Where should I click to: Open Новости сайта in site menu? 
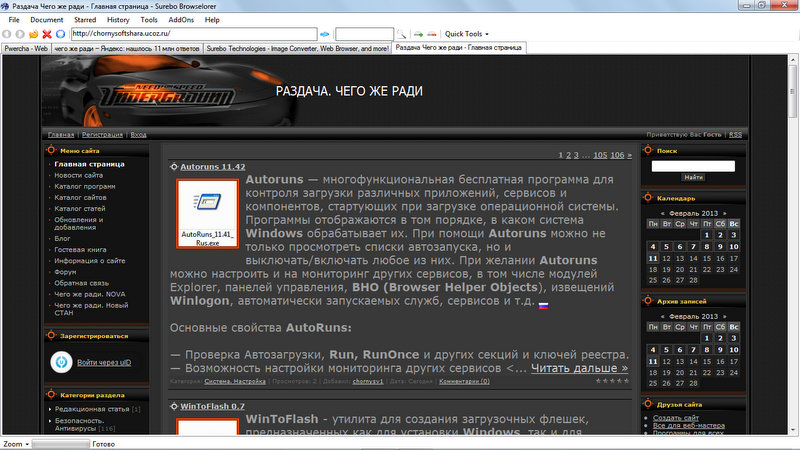[x=79, y=175]
